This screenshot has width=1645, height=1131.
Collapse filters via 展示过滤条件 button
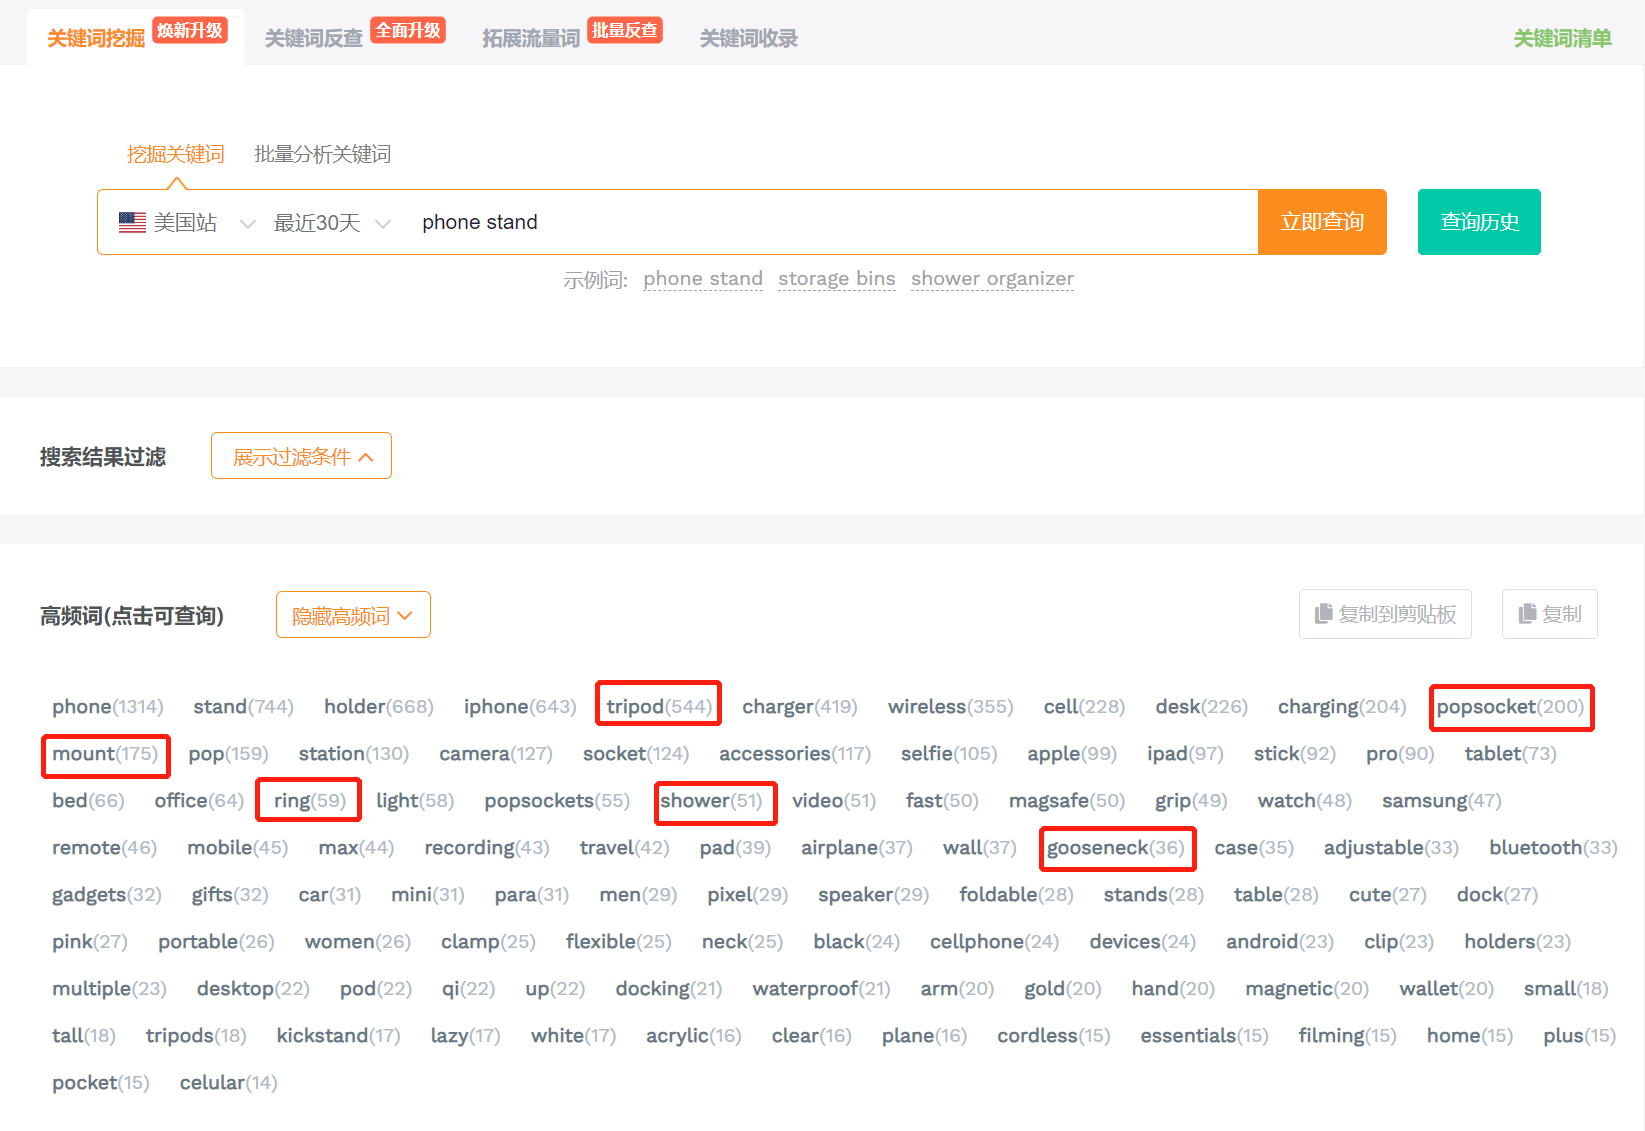coord(301,456)
